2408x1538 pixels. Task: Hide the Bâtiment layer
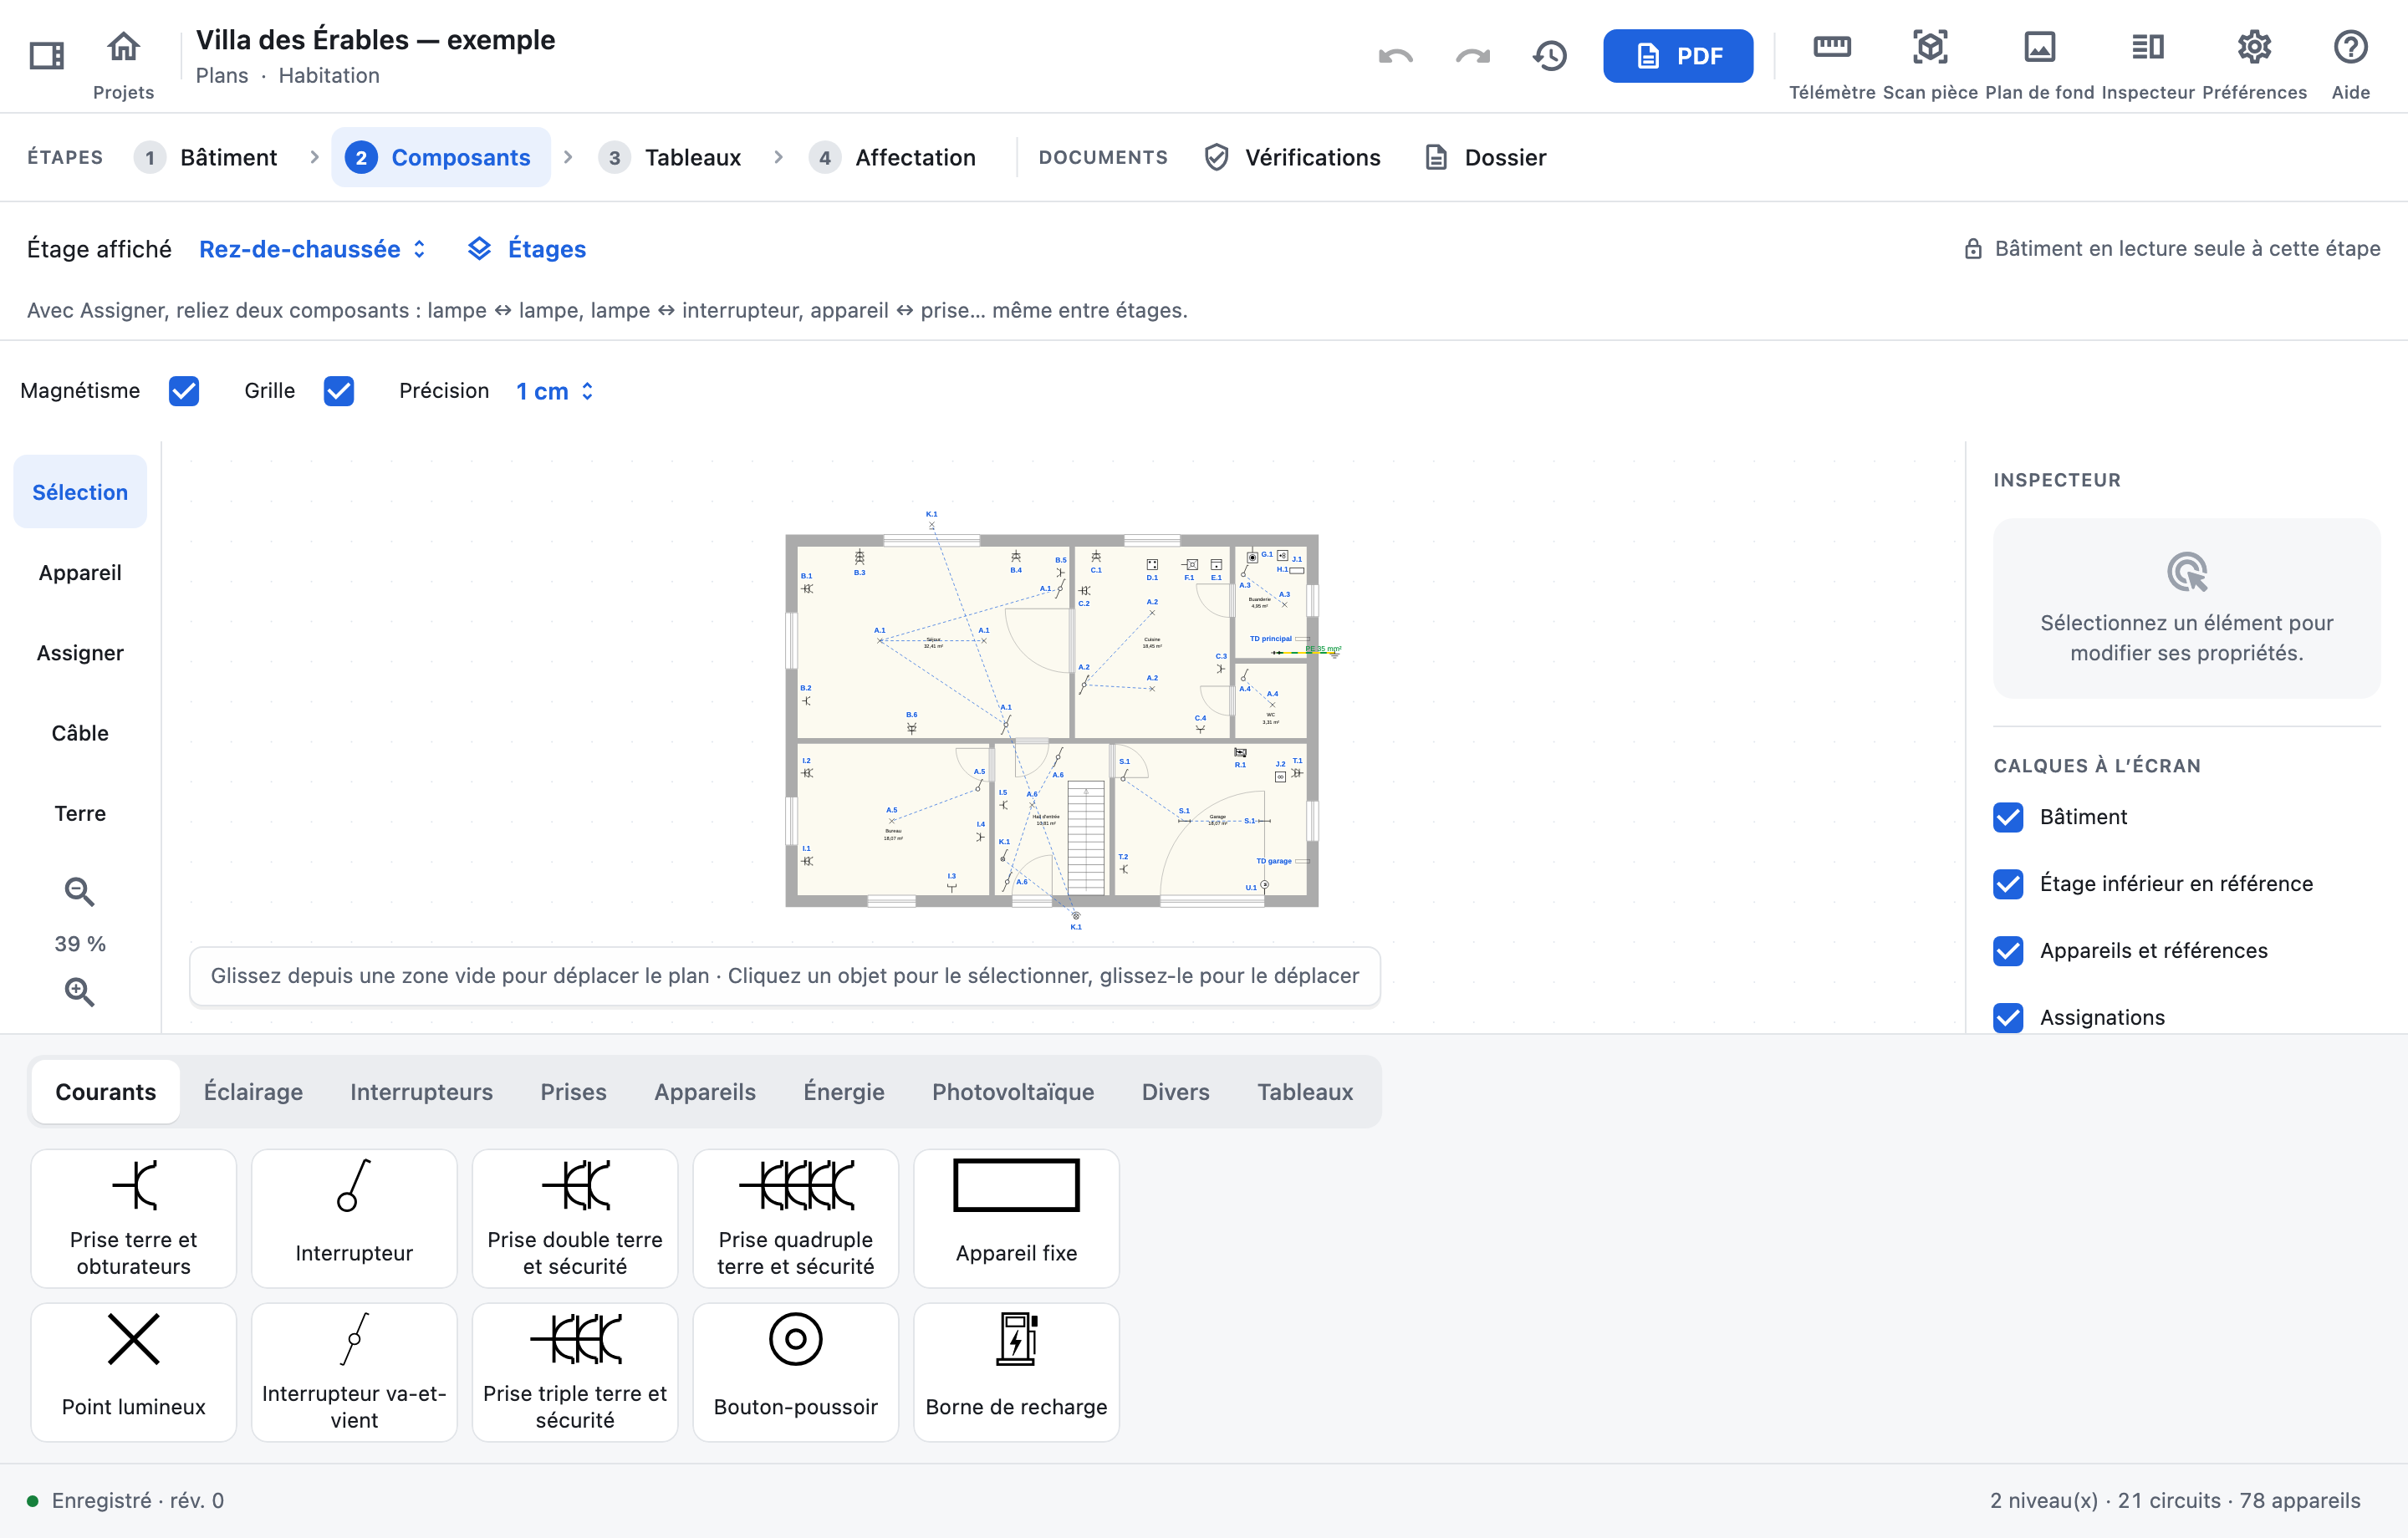coord(2008,817)
